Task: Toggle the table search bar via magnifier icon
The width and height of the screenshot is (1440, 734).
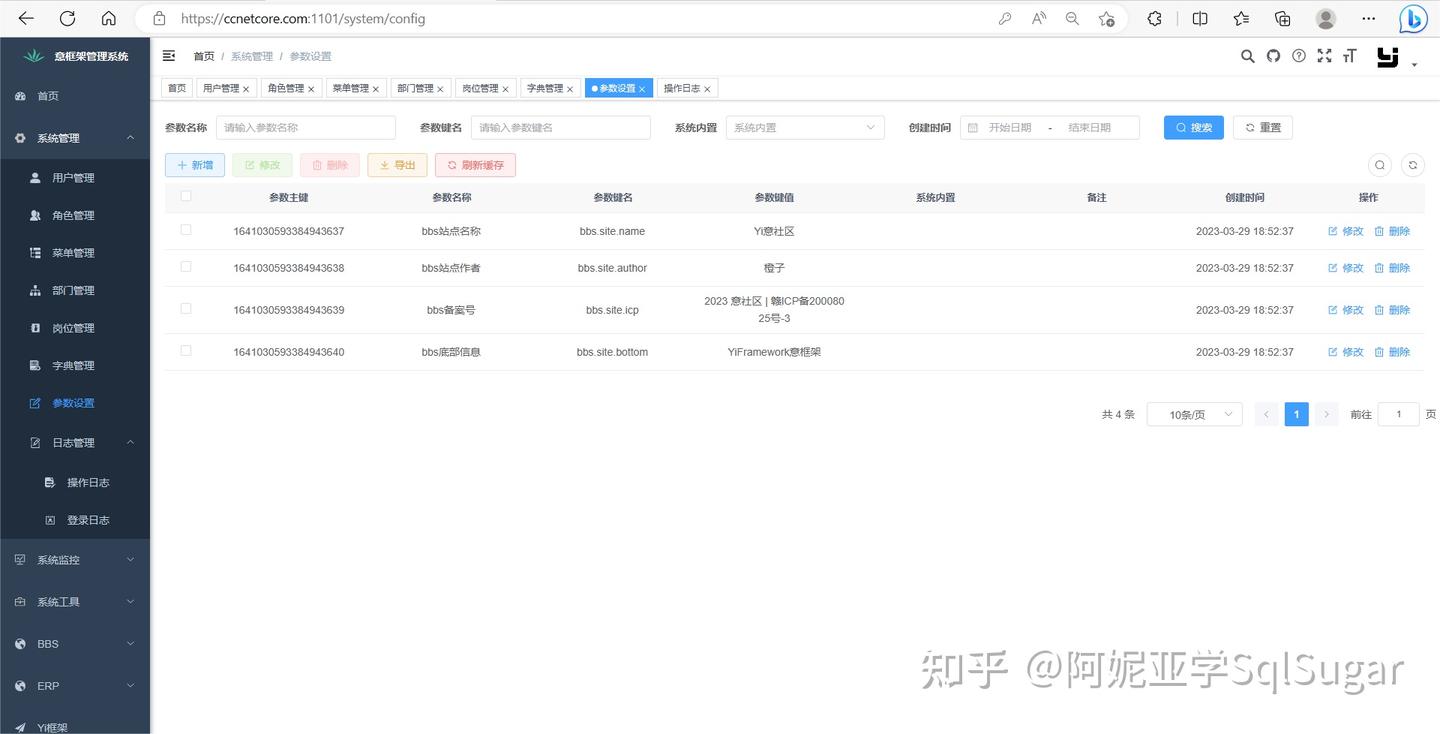Action: point(1380,165)
